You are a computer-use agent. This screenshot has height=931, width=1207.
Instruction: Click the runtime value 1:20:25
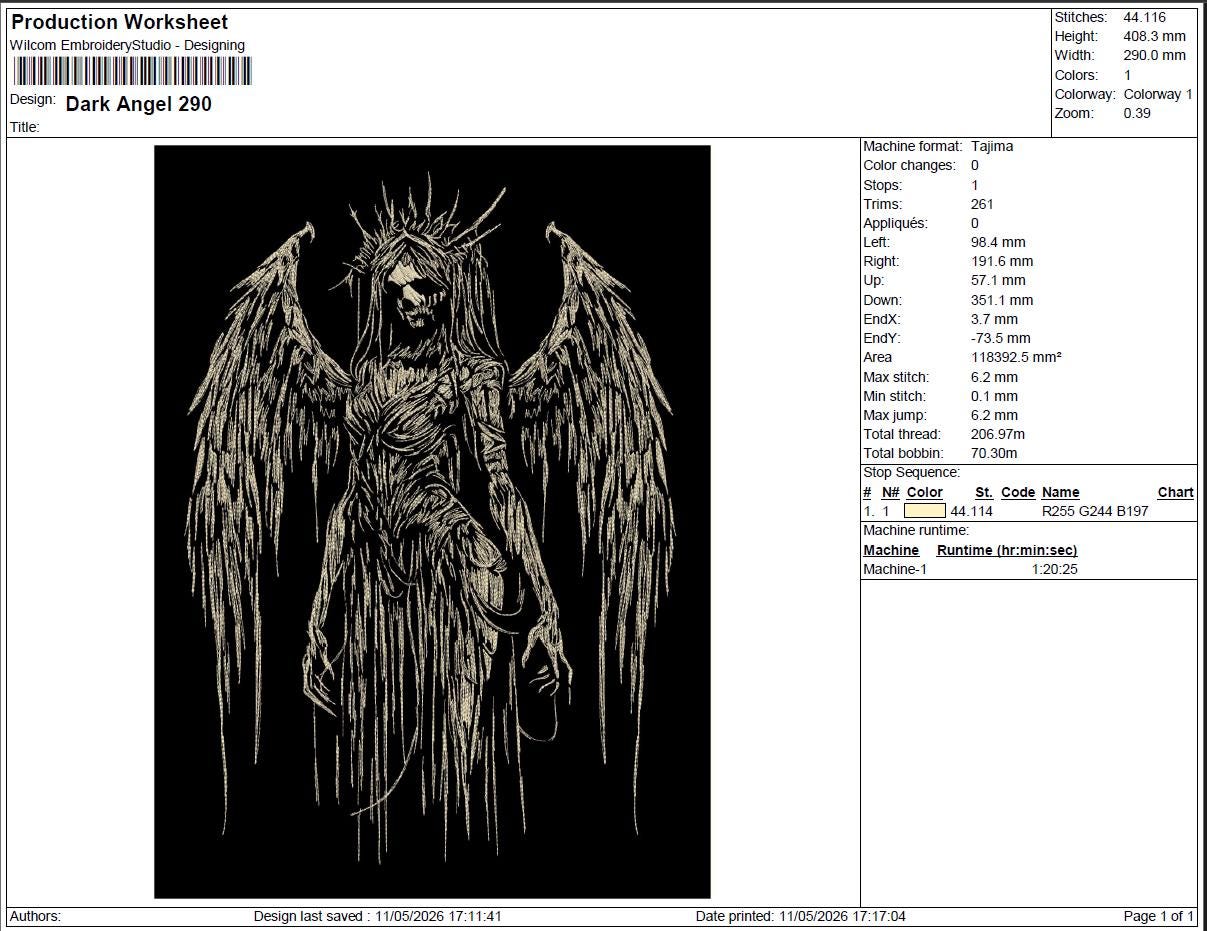pos(1054,569)
